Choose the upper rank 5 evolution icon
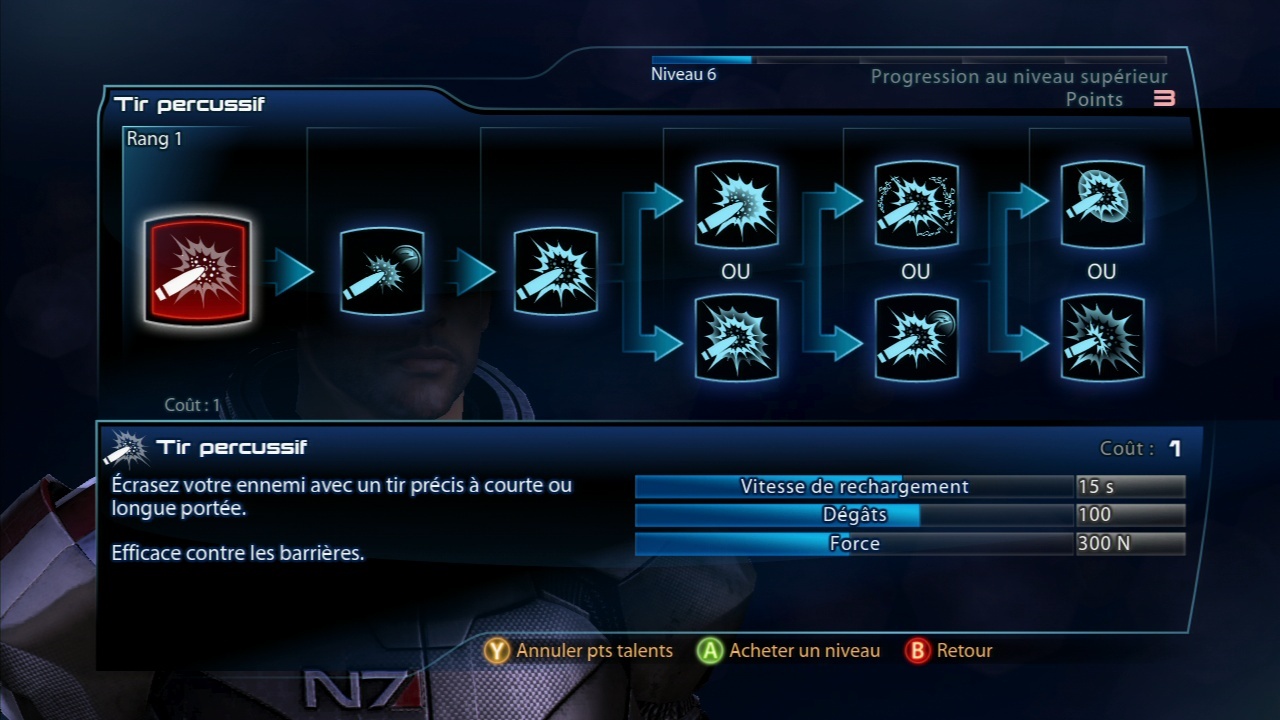1280x720 pixels. point(917,205)
